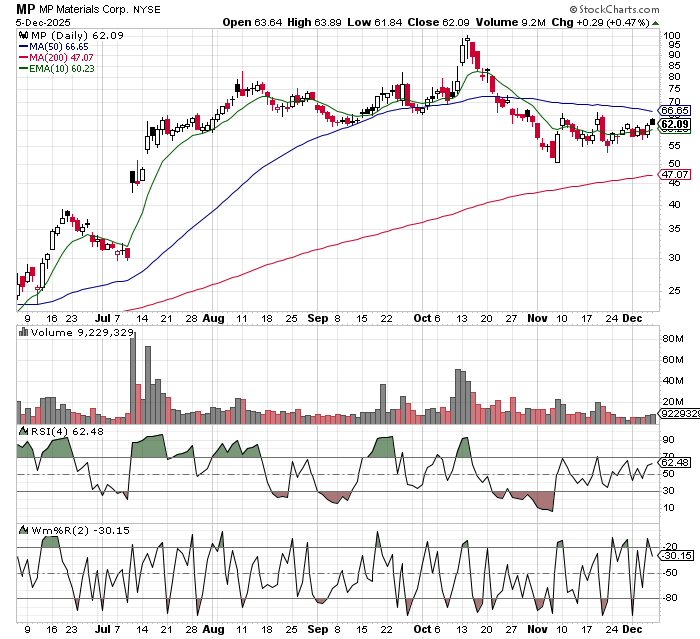Click the NYSE exchange label

pos(146,9)
